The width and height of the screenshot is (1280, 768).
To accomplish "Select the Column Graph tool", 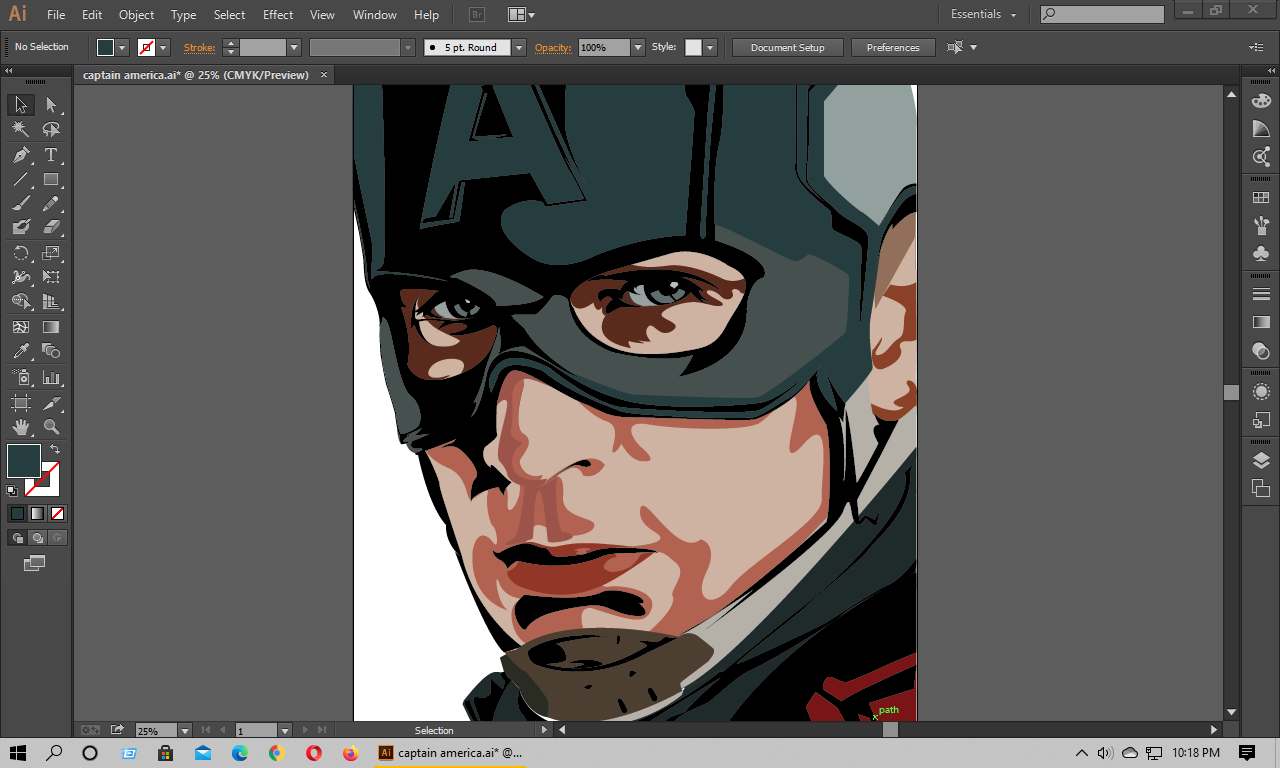I will point(51,378).
